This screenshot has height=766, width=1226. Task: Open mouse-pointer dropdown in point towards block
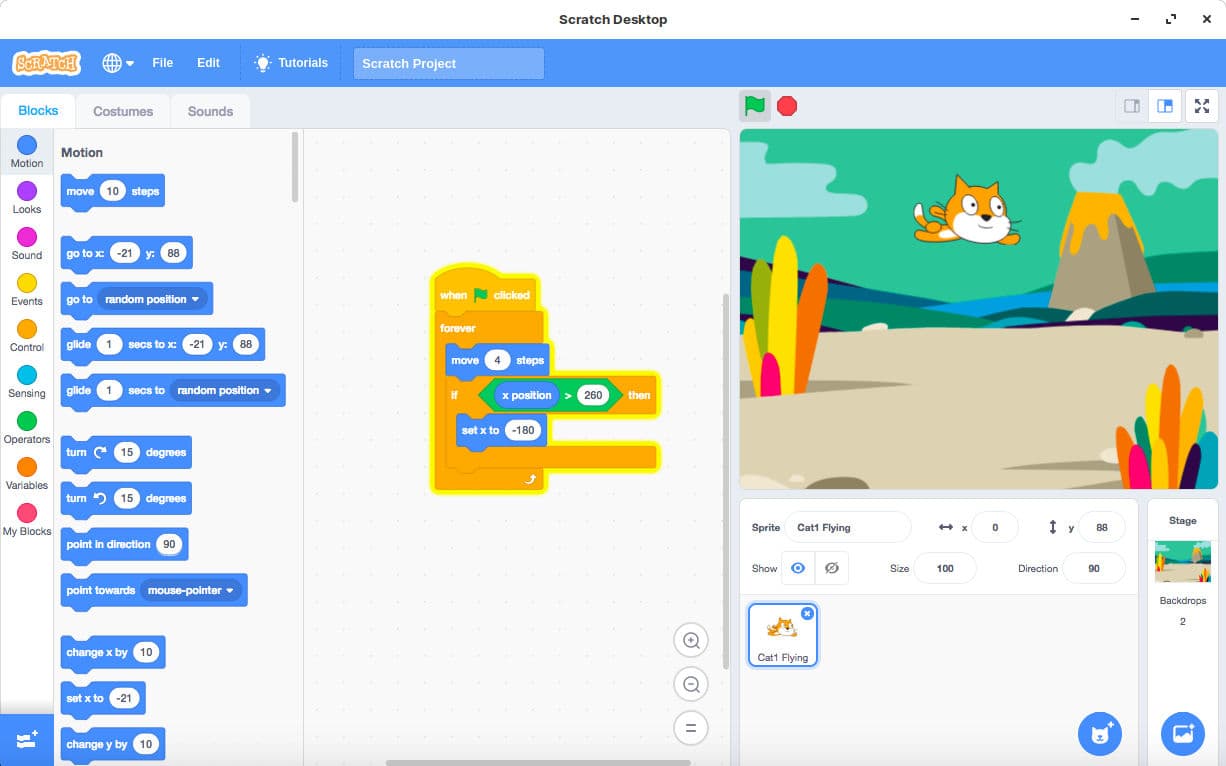click(229, 591)
